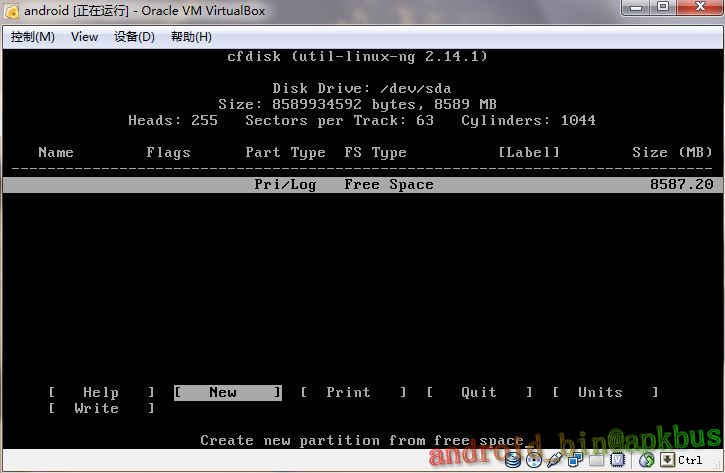Open the 设备(D) menu
The image size is (725, 473).
pos(134,37)
